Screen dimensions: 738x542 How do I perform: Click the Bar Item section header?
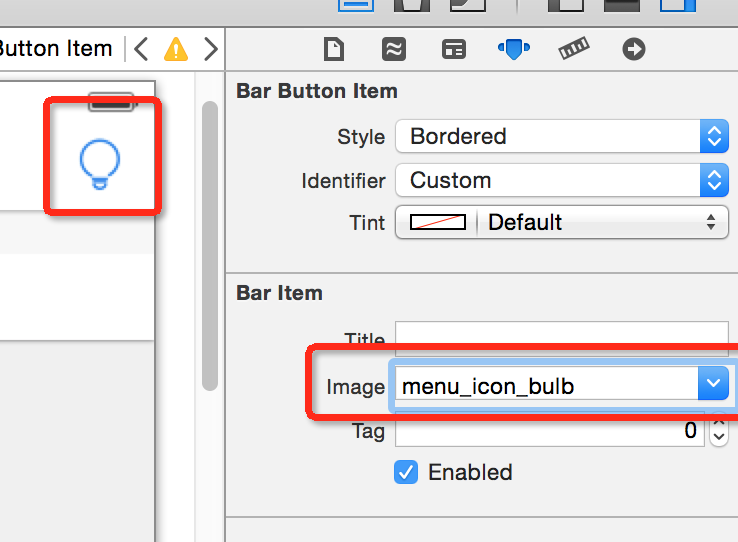point(280,293)
